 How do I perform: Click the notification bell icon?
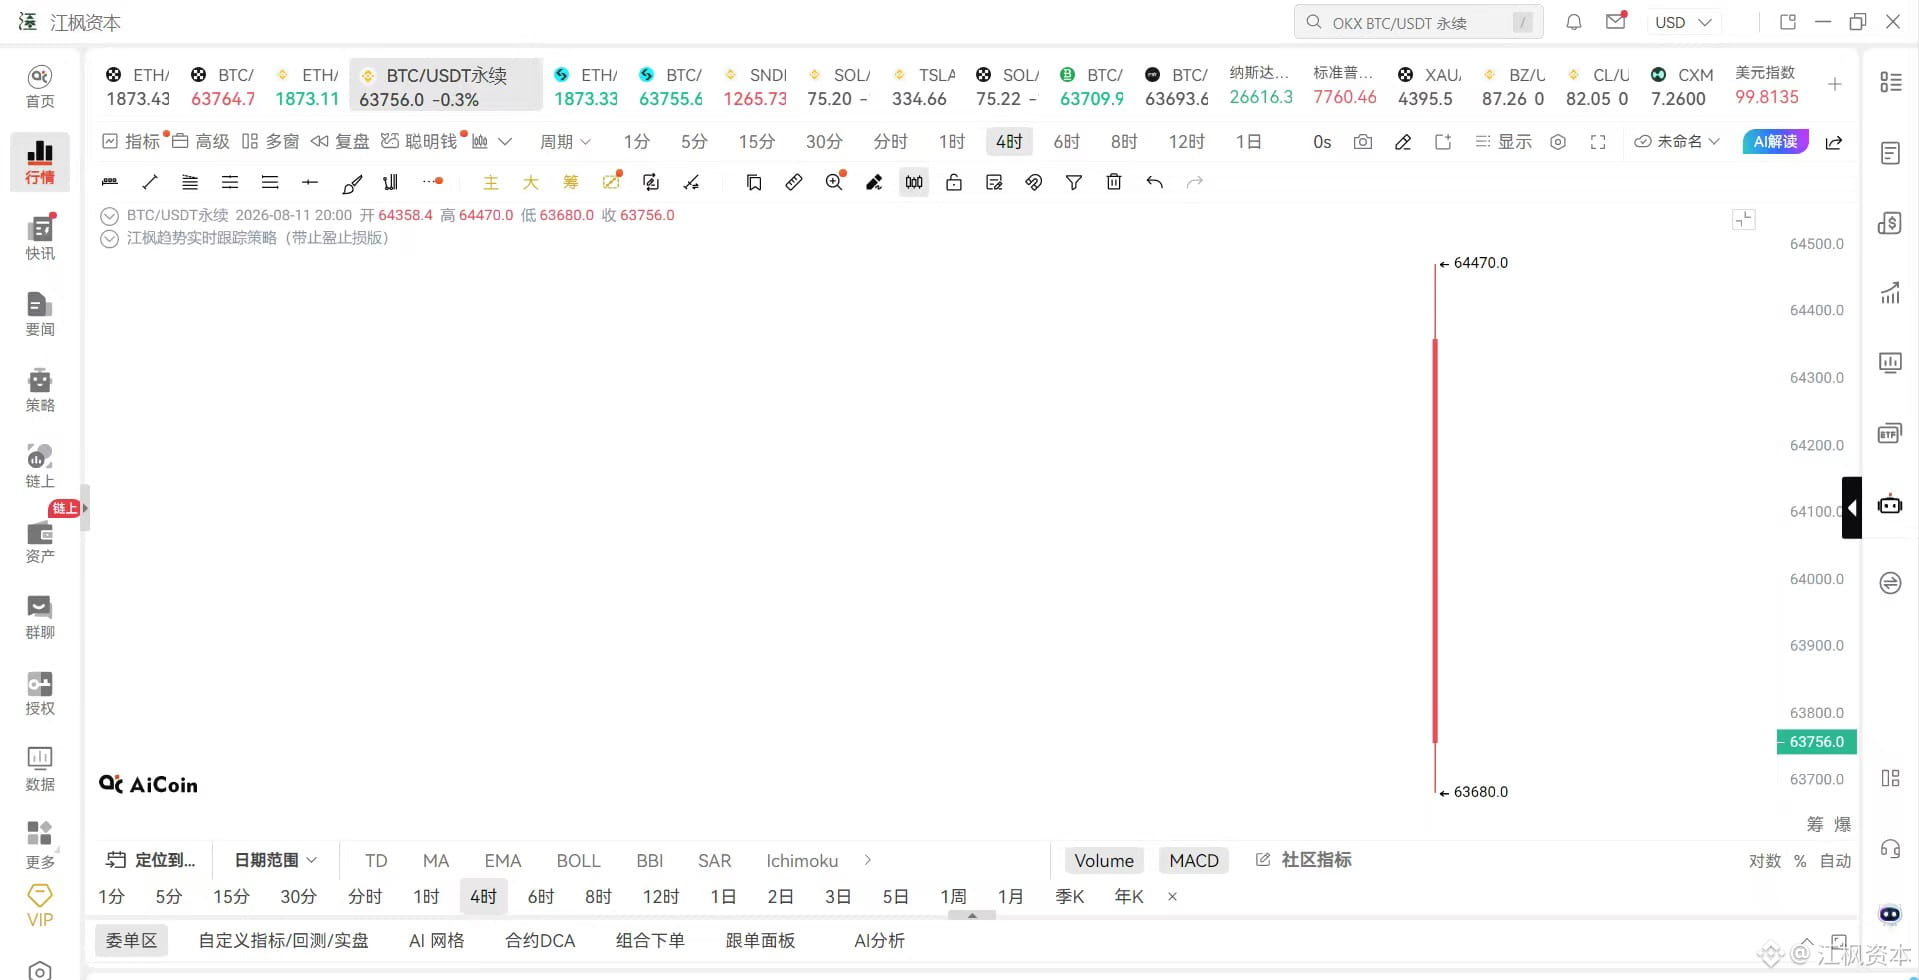1574,22
